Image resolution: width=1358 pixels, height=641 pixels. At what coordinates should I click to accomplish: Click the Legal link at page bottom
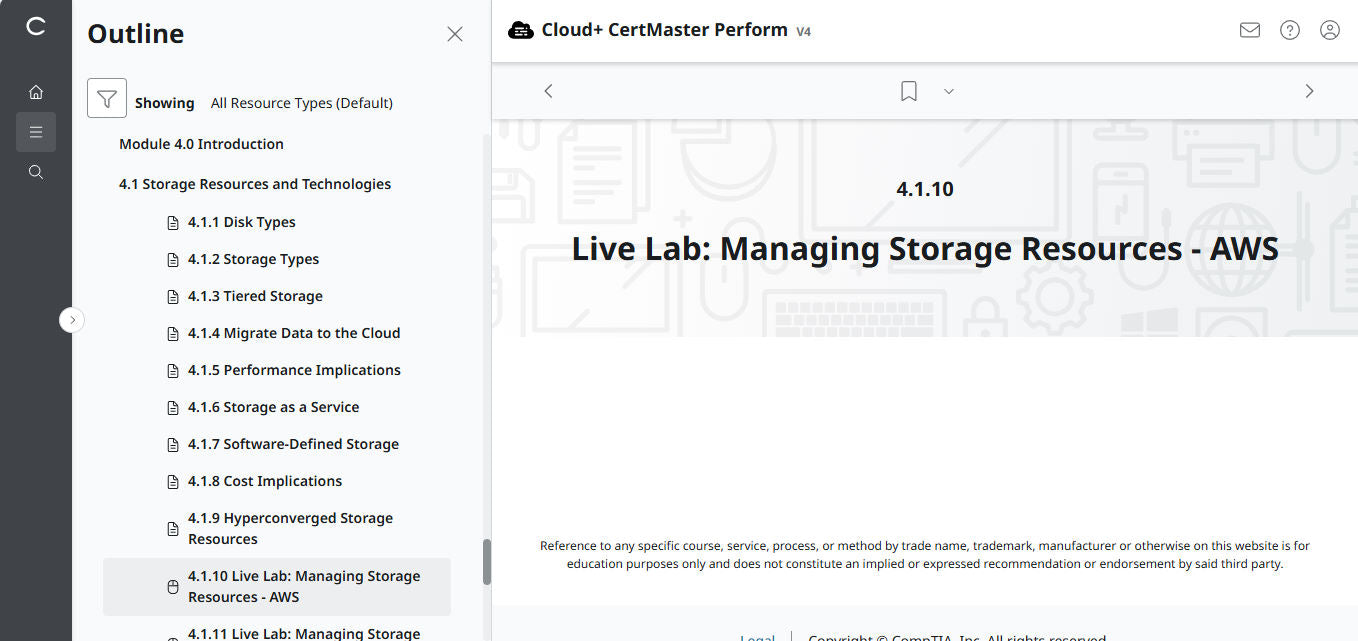(x=757, y=637)
